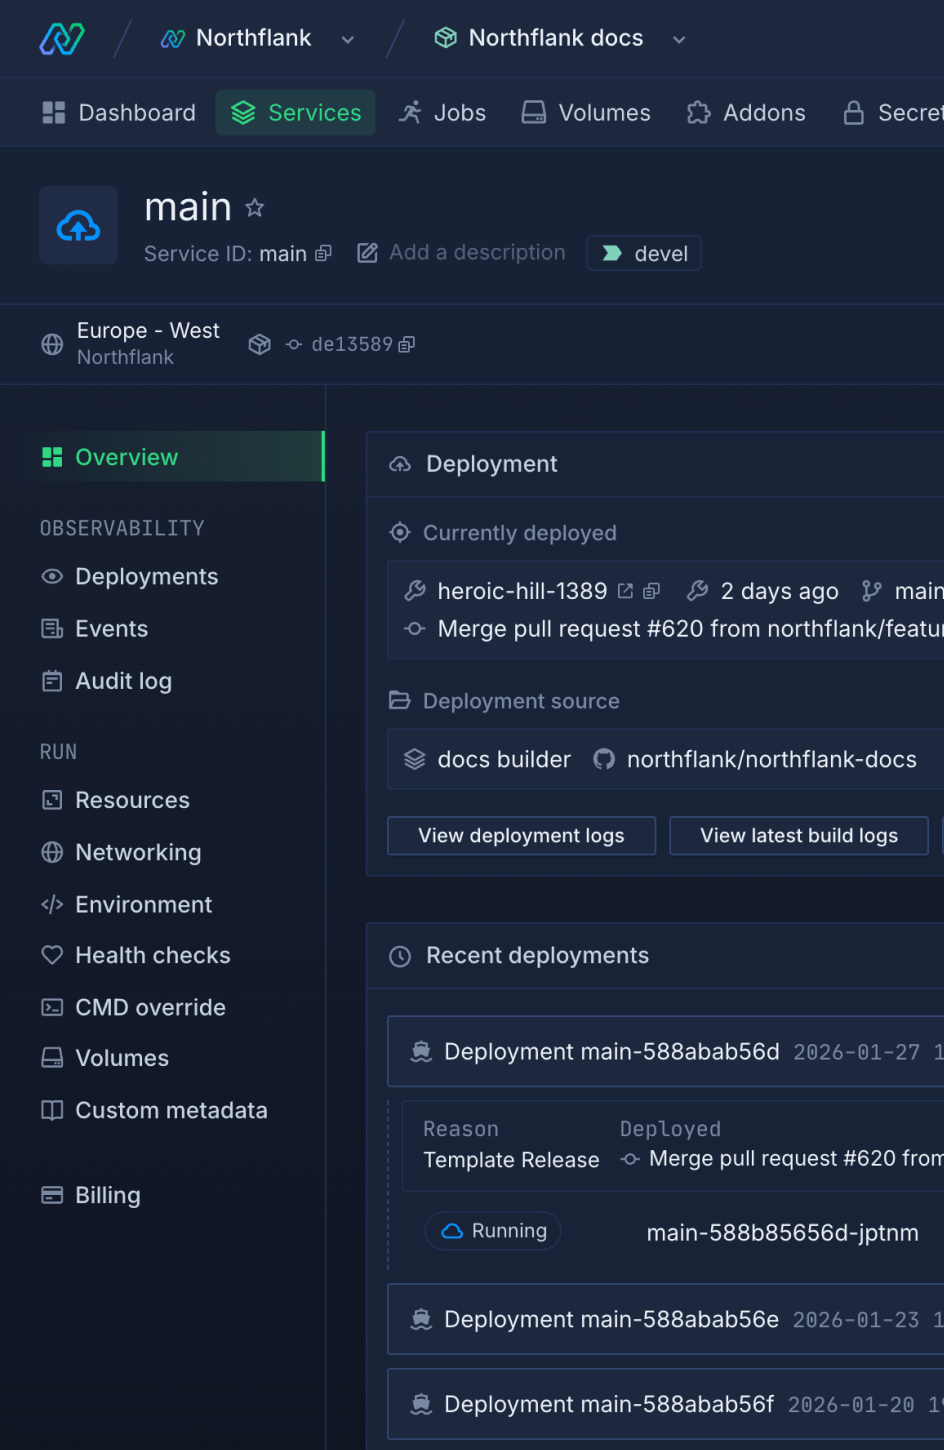Viewport: 944px width, 1450px height.
Task: Star the main service as a favorite
Action: (x=254, y=208)
